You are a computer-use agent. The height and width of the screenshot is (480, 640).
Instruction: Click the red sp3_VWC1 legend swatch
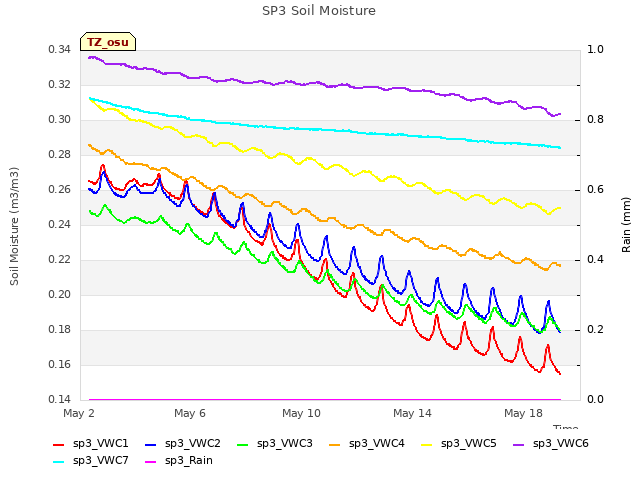pos(59,444)
